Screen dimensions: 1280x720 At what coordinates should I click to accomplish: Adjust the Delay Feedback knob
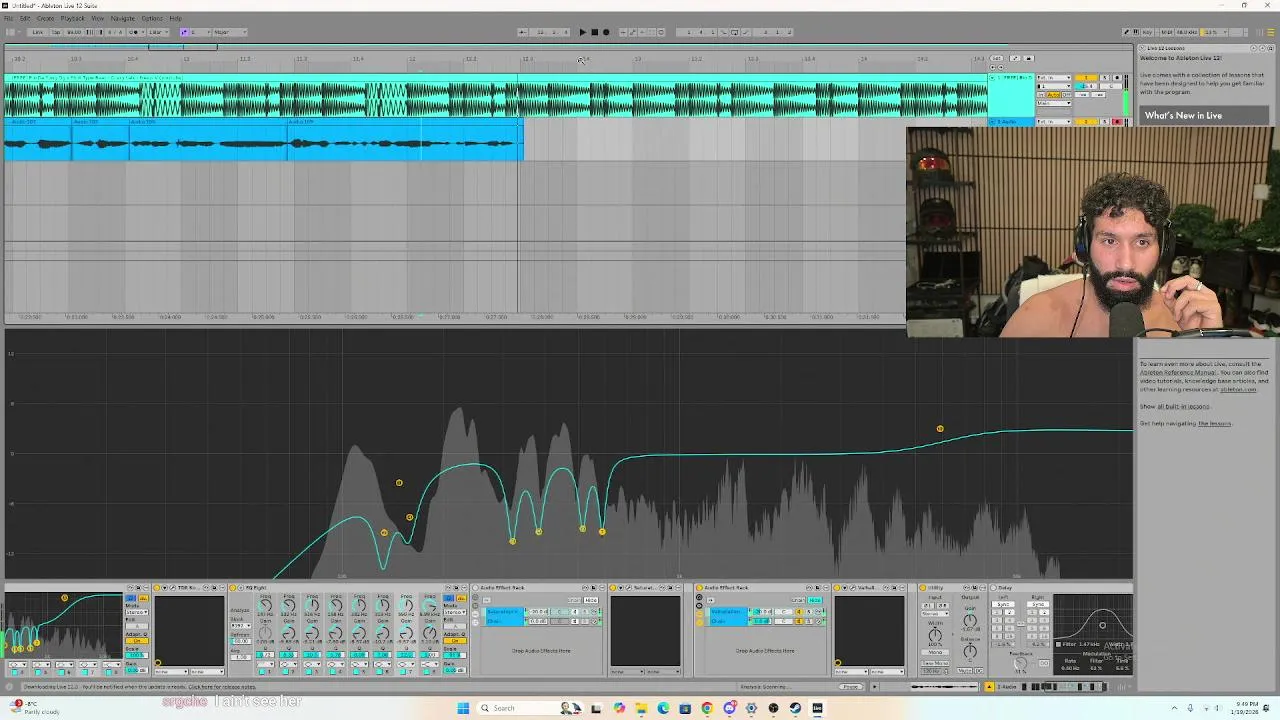(1020, 663)
